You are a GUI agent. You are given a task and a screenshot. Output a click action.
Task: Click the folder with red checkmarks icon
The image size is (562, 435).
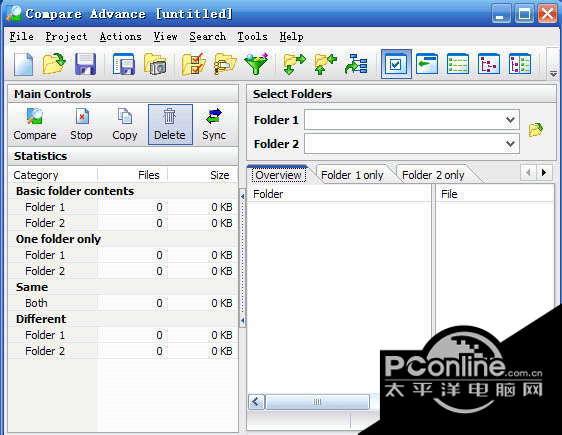click(x=194, y=64)
